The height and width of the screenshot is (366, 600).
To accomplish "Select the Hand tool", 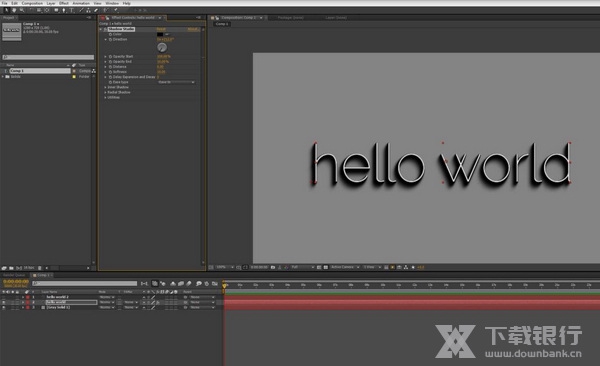I will click(x=14, y=10).
